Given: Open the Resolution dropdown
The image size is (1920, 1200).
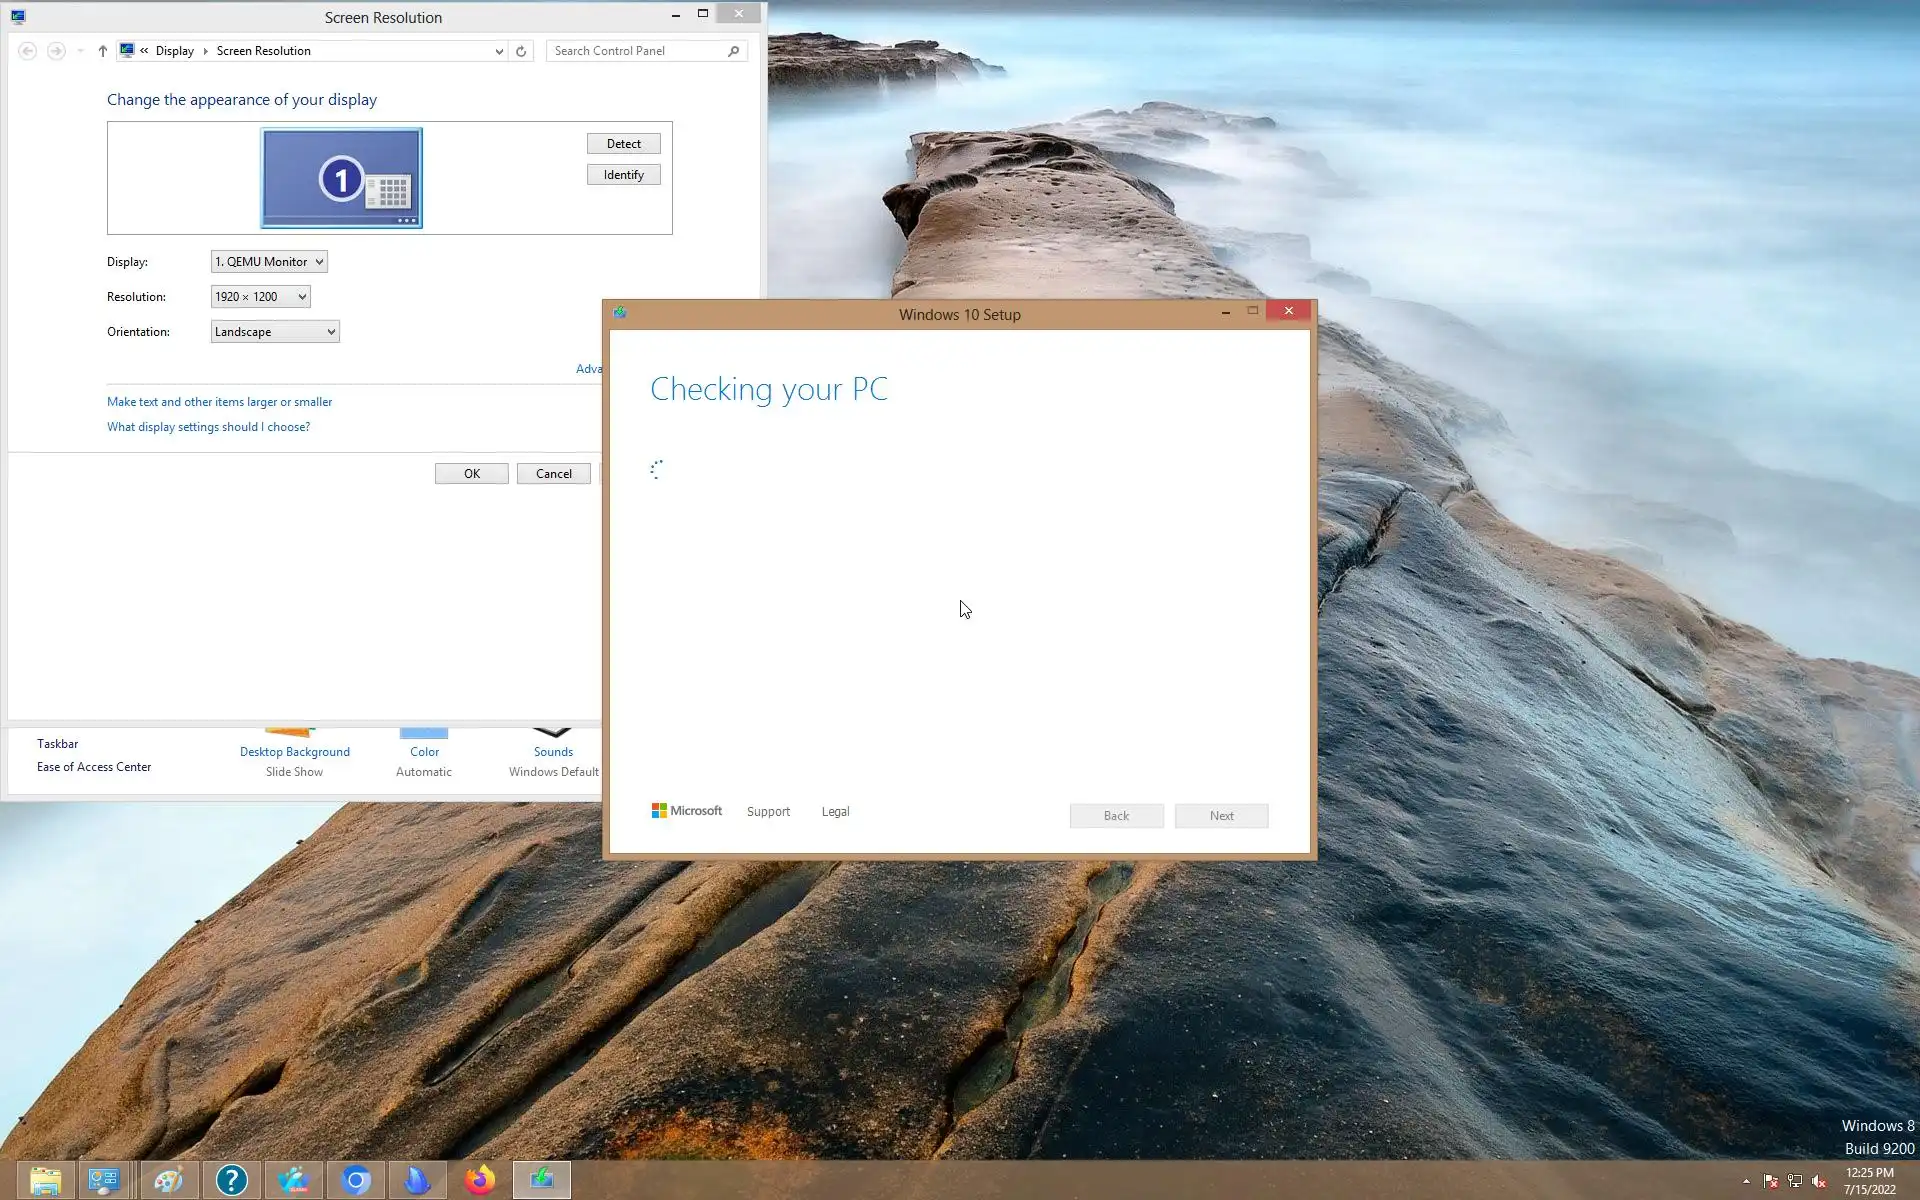Looking at the screenshot, I should (x=260, y=297).
